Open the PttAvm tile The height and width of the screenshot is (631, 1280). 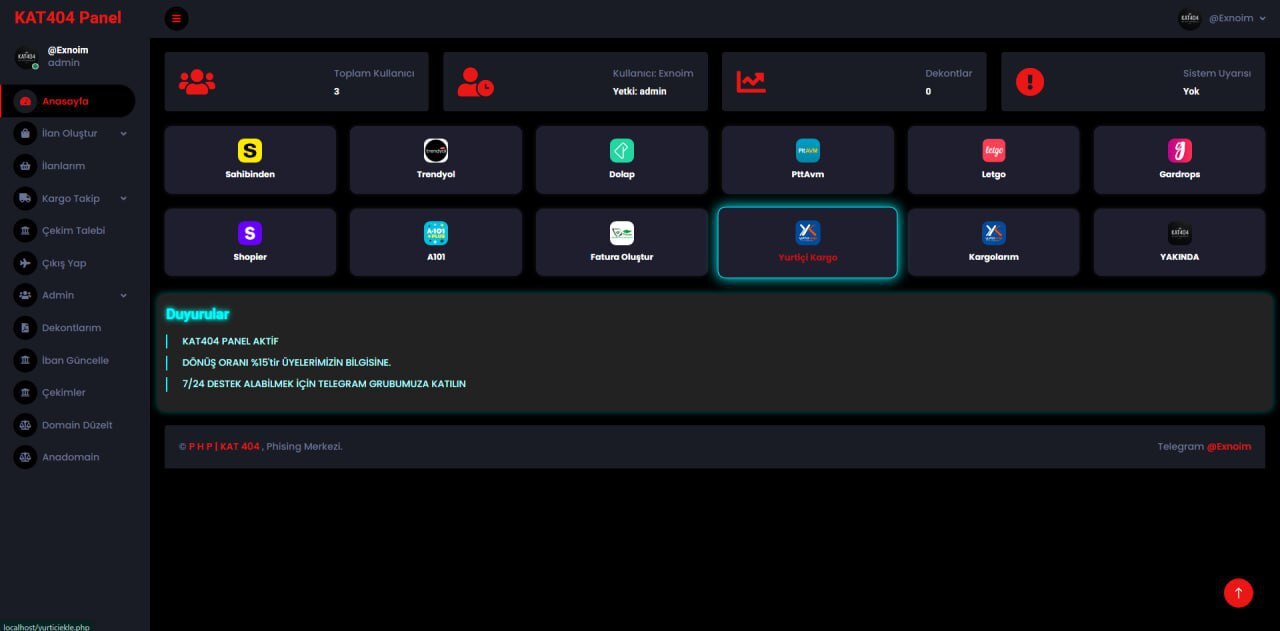[x=807, y=159]
